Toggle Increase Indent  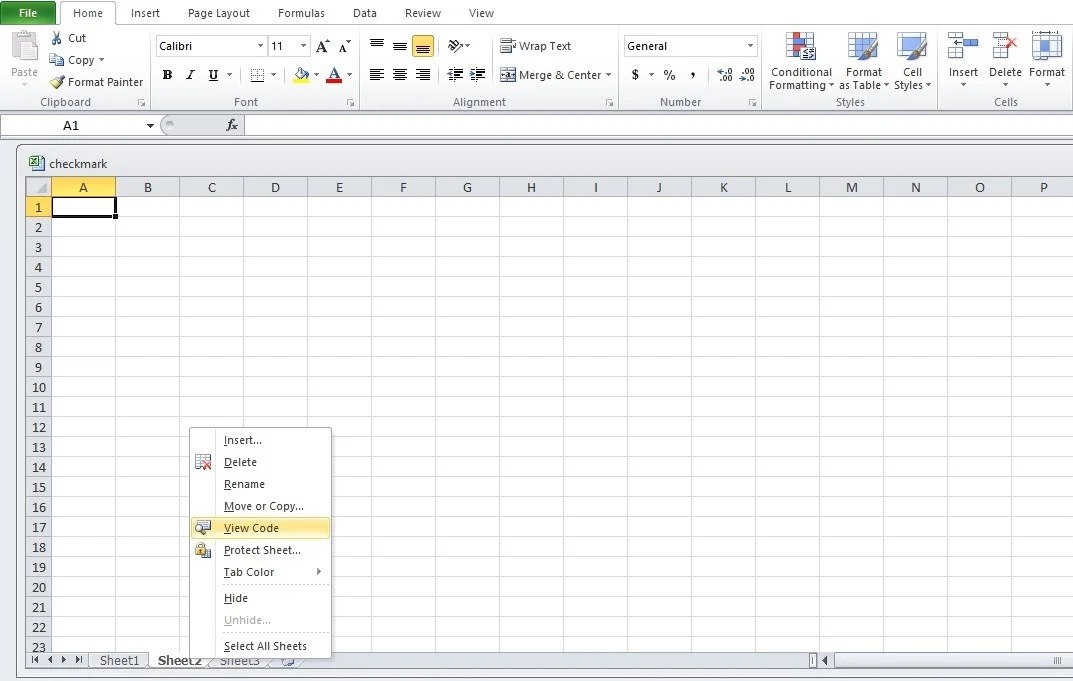tap(477, 74)
